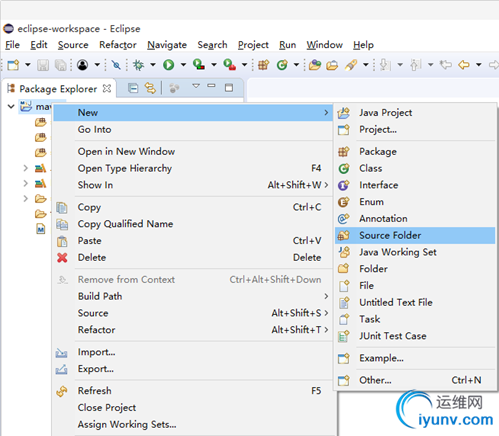Click Import... in context menu
The height and width of the screenshot is (436, 499).
point(193,352)
